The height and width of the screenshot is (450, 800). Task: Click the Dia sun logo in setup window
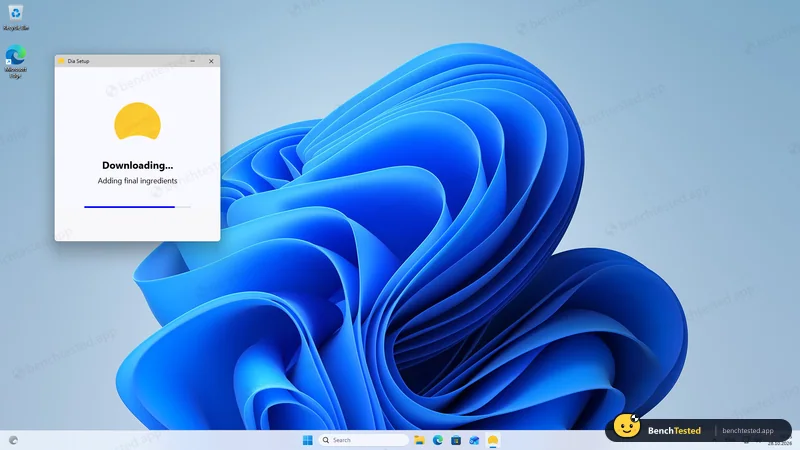click(137, 121)
